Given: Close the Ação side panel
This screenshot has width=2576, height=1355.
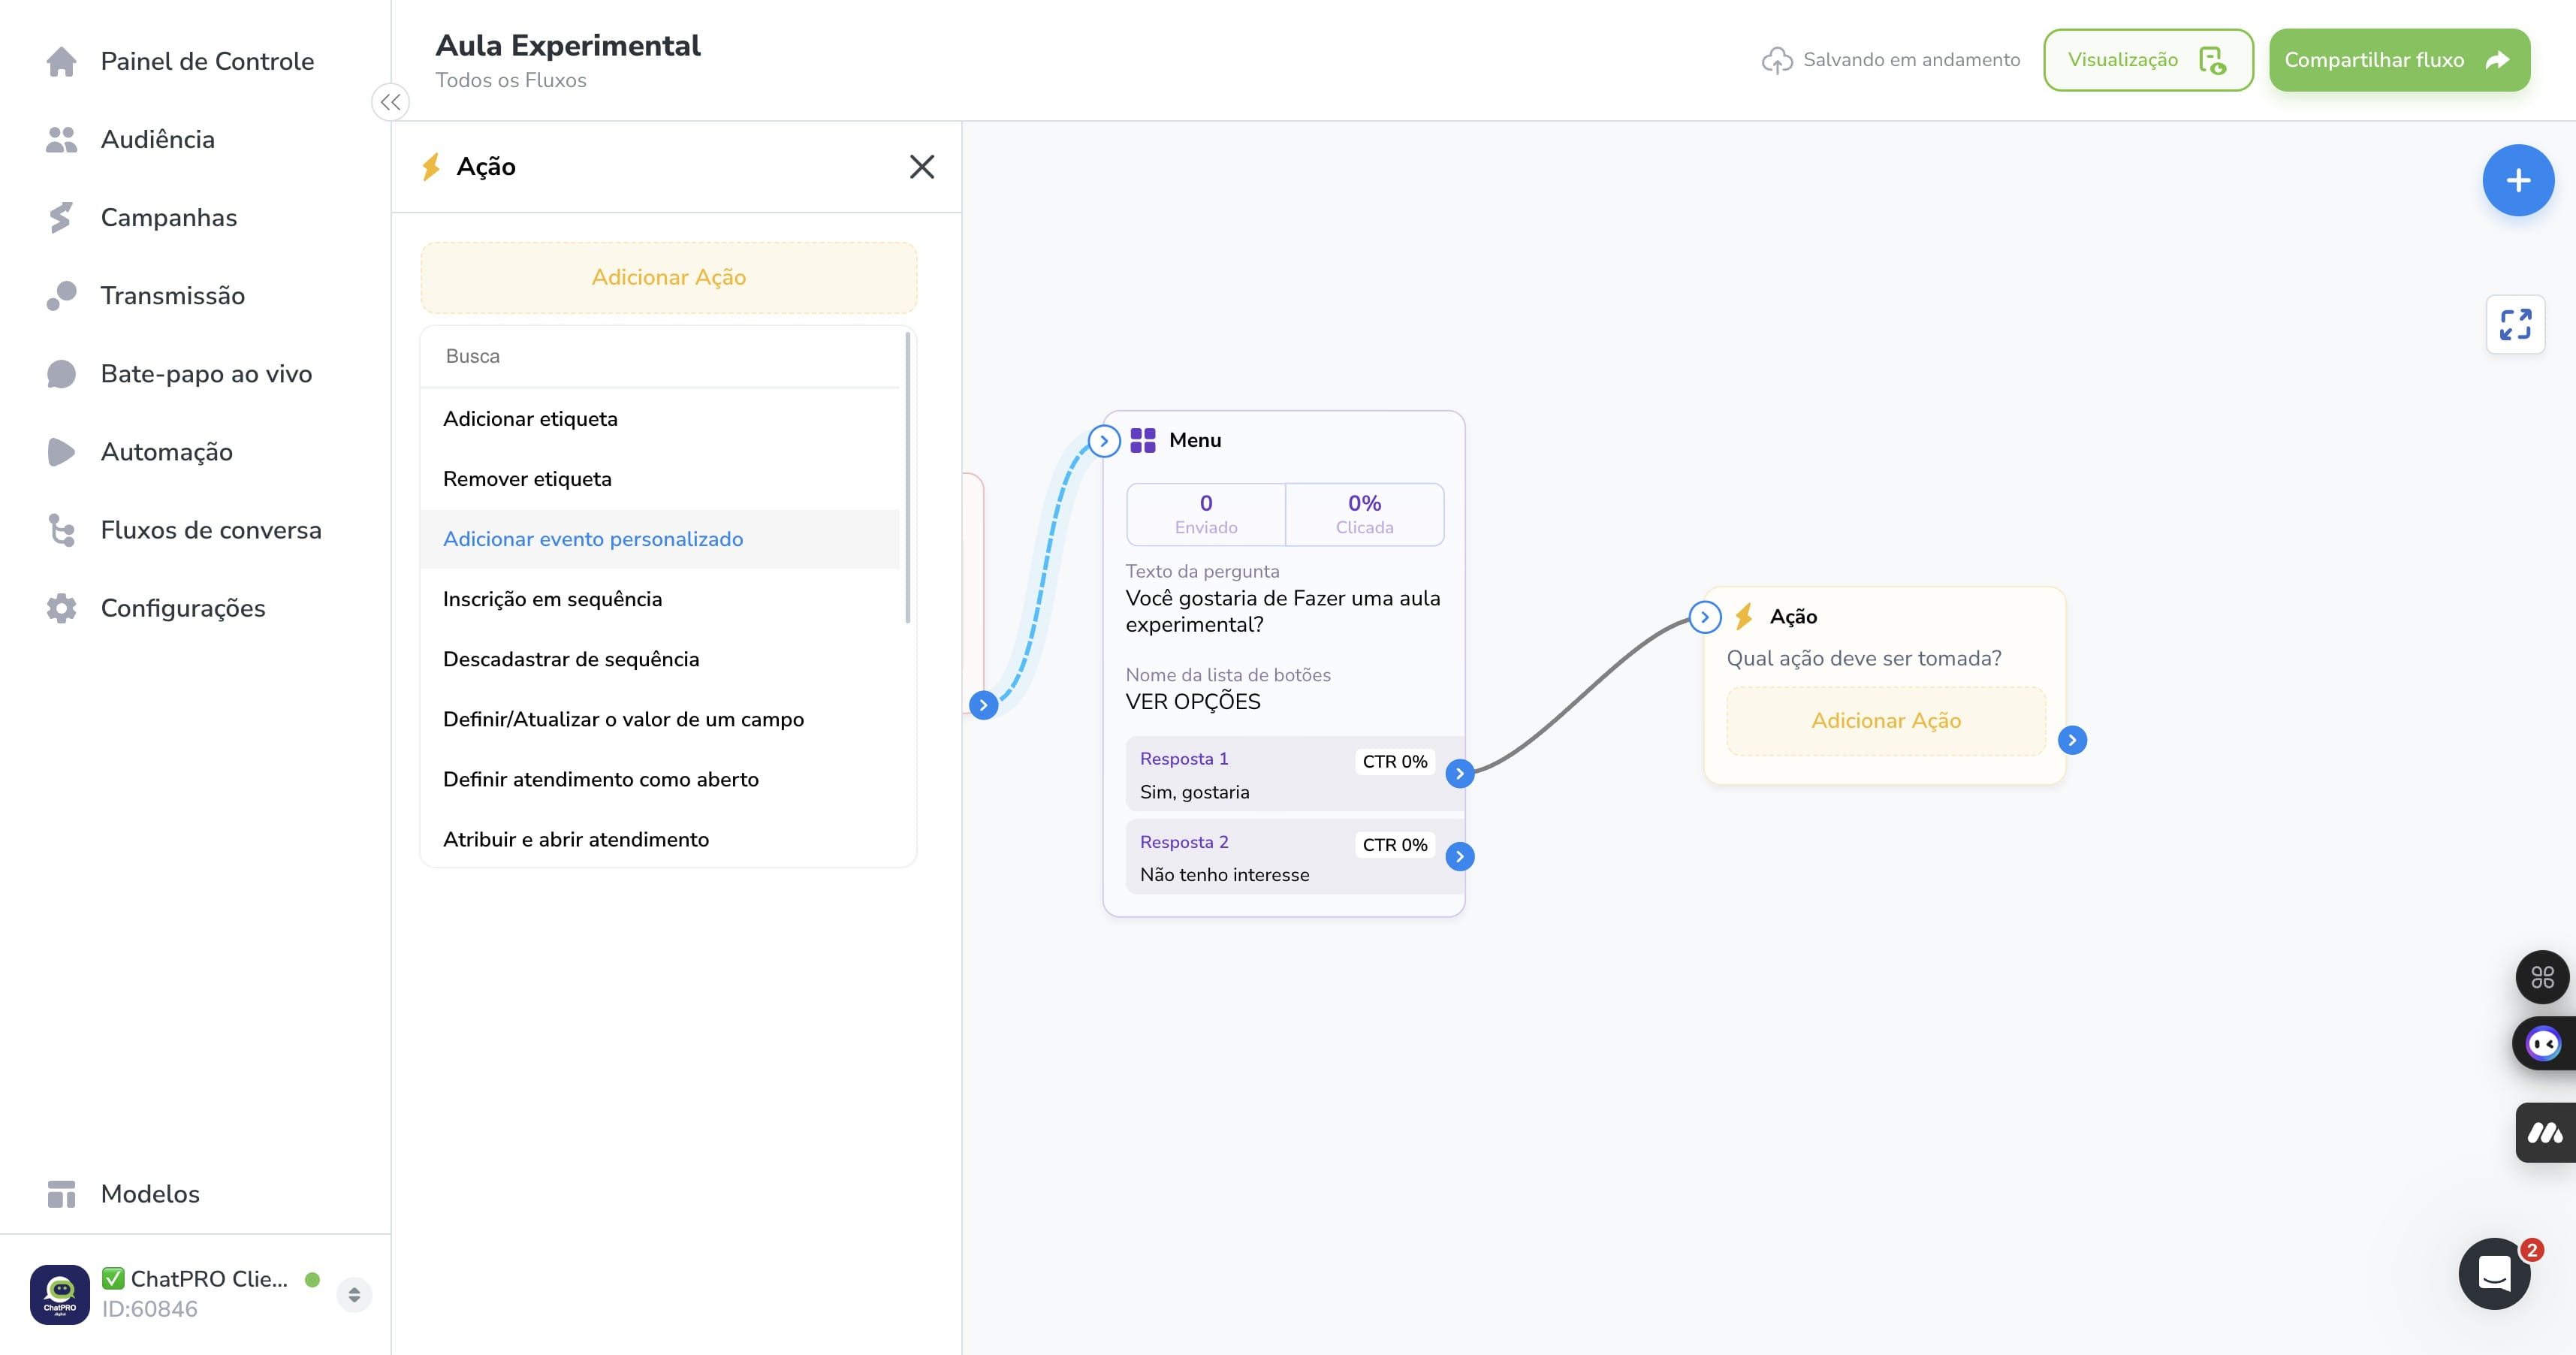Looking at the screenshot, I should click(921, 166).
